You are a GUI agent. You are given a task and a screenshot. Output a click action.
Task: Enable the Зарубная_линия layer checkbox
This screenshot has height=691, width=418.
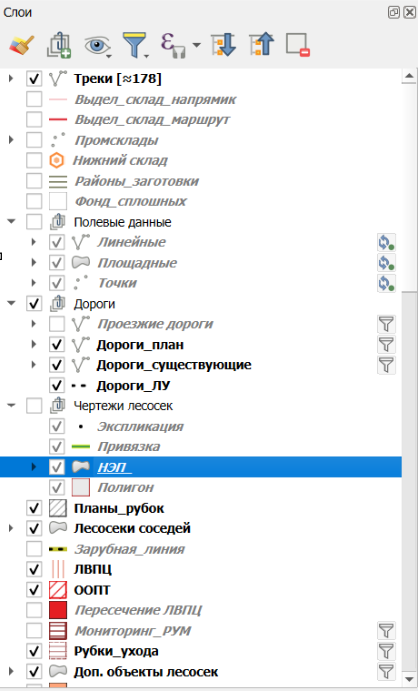click(34, 549)
